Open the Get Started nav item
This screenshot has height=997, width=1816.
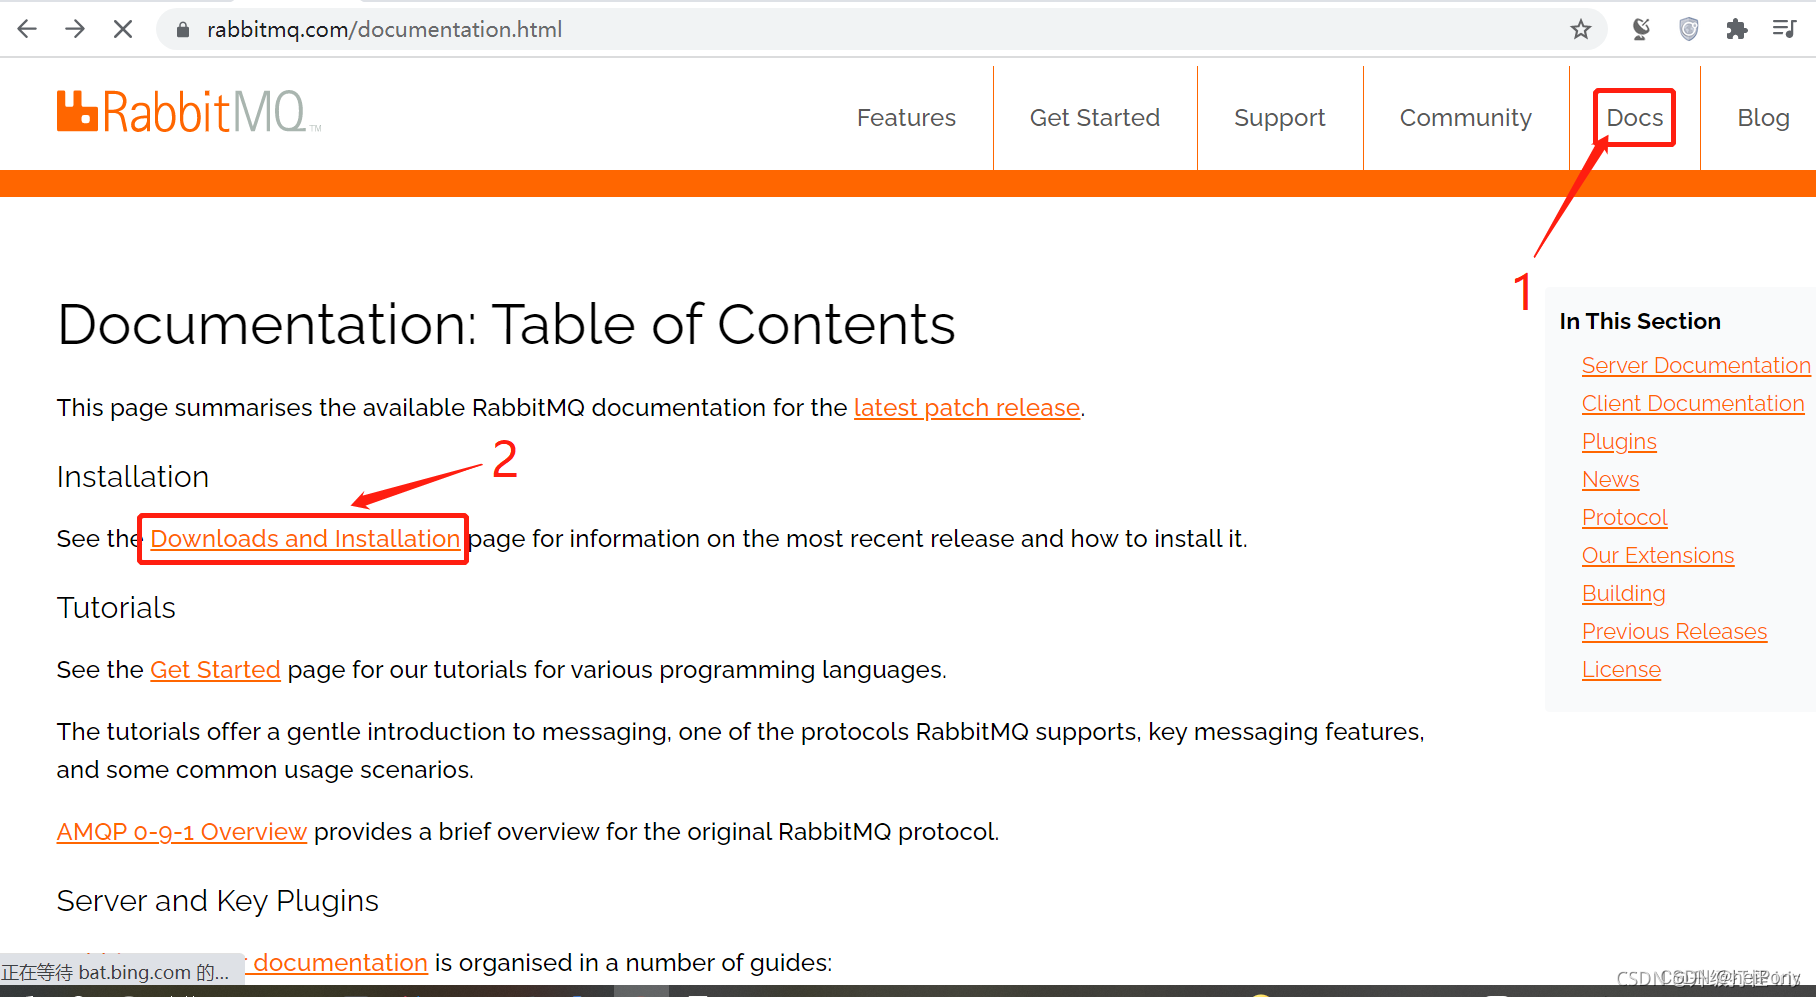(x=1095, y=118)
